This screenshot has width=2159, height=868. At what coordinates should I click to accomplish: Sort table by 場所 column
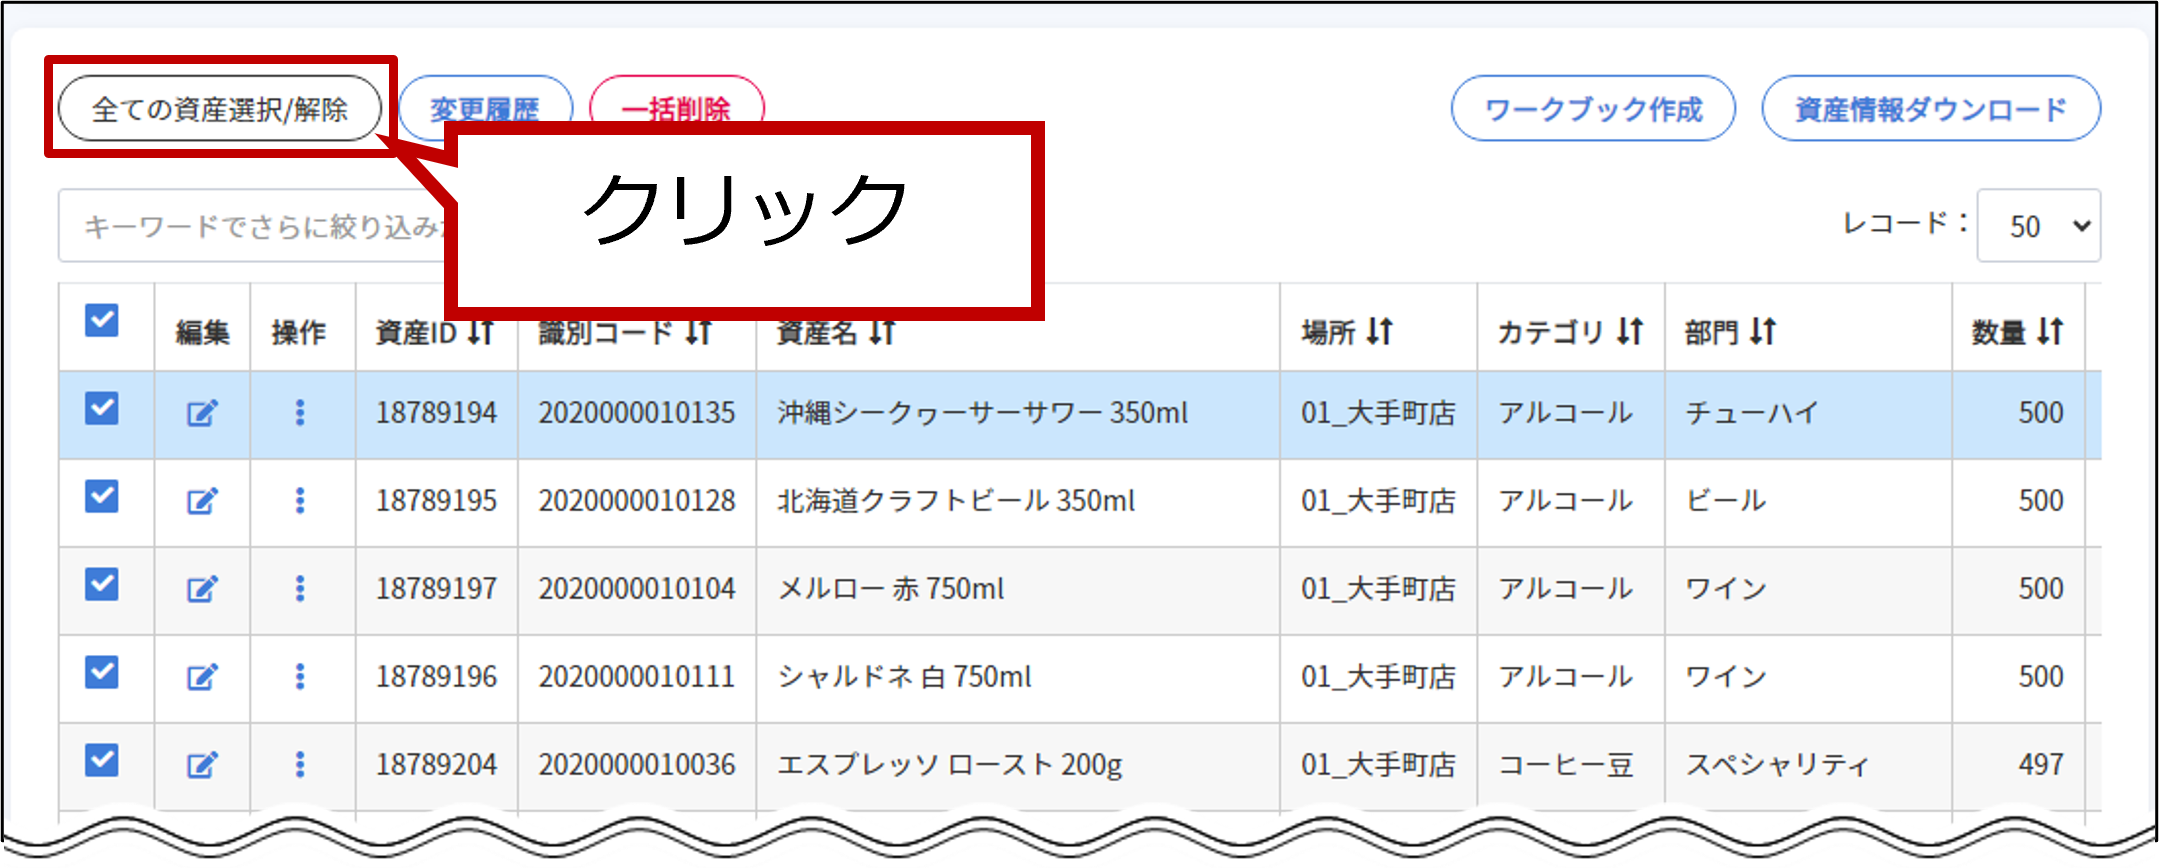1380,331
